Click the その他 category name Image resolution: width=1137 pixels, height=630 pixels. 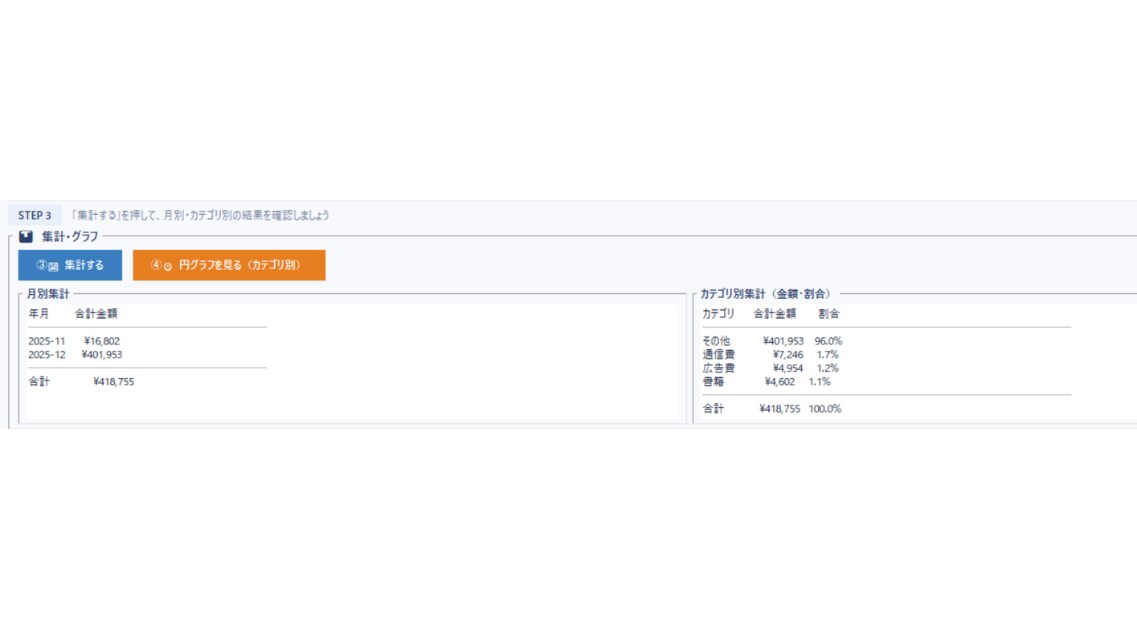click(x=716, y=341)
